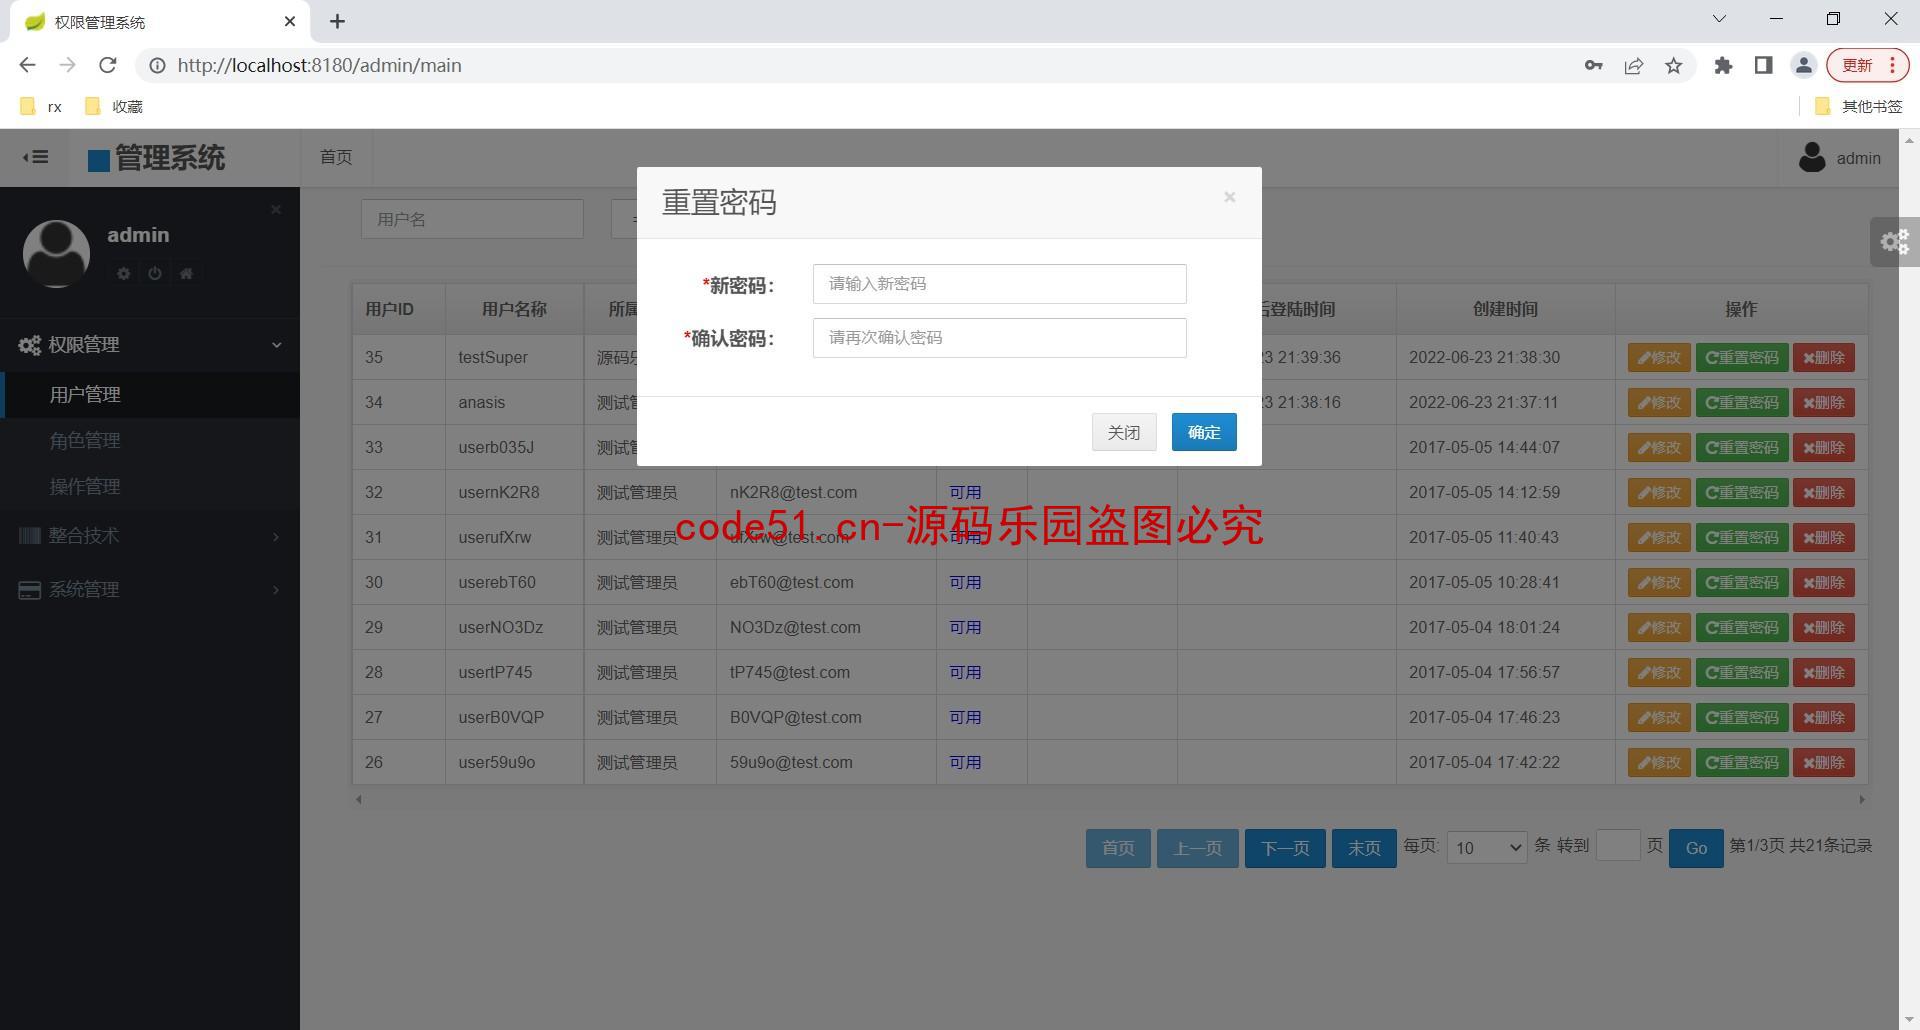Open a new browser tab with plus
The height and width of the screenshot is (1030, 1920).
337,21
